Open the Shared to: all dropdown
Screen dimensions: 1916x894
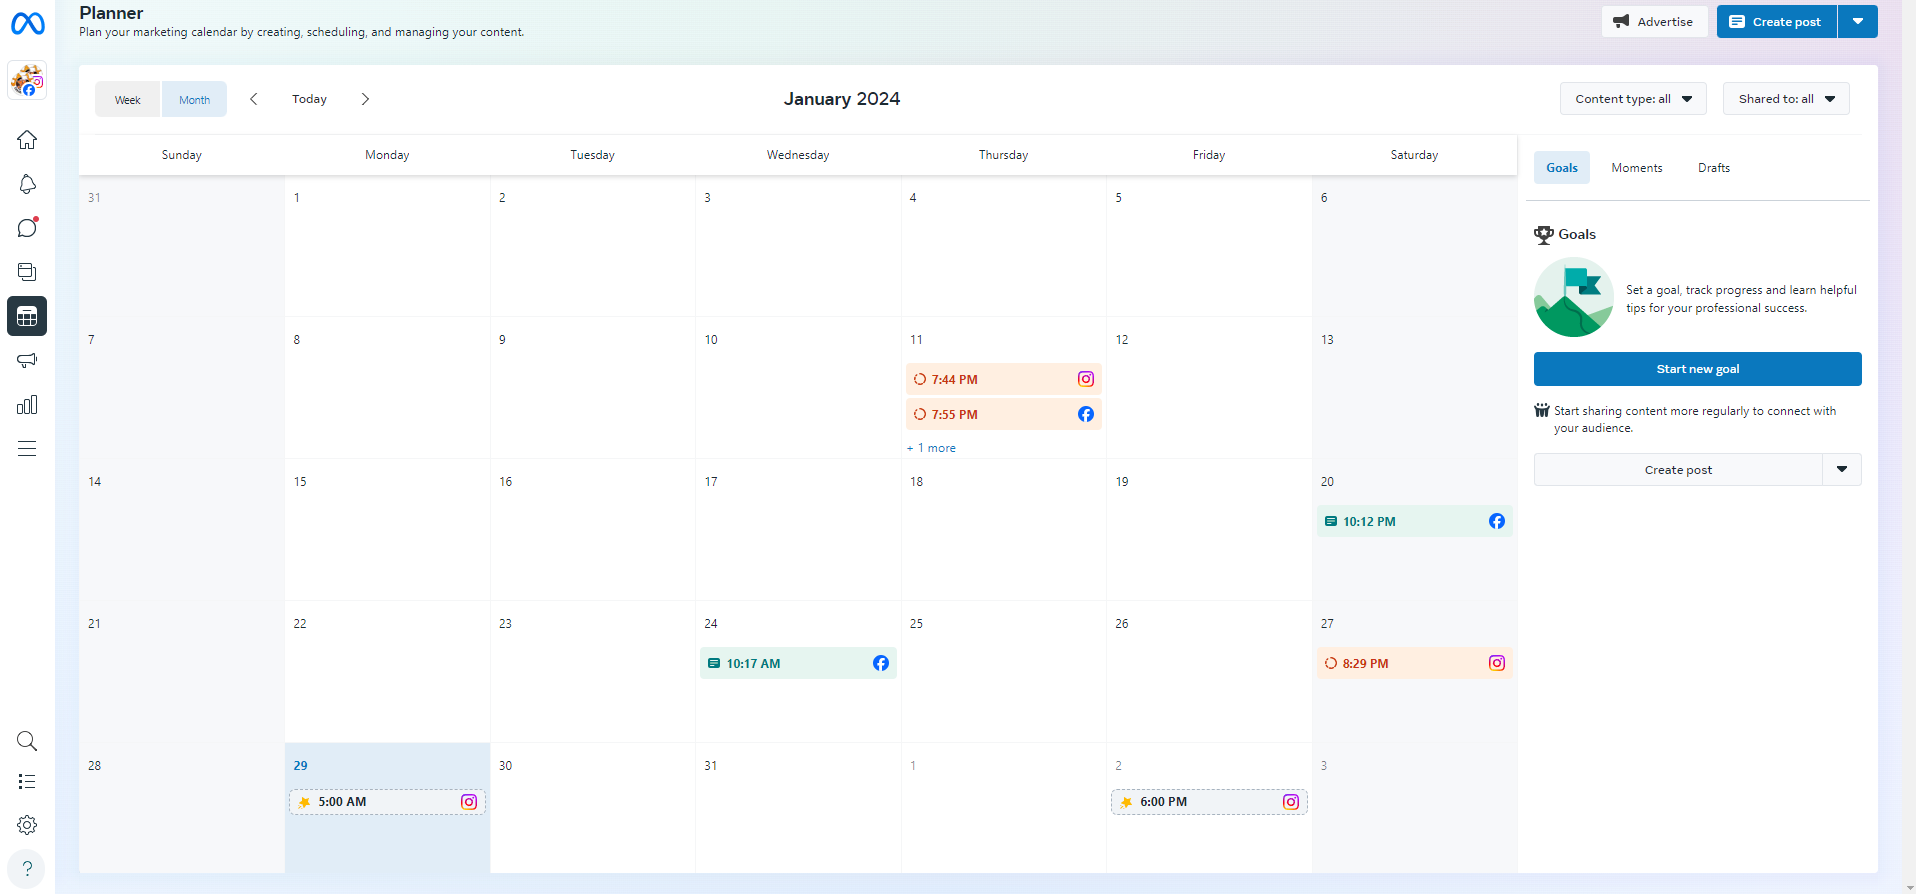tap(1786, 99)
